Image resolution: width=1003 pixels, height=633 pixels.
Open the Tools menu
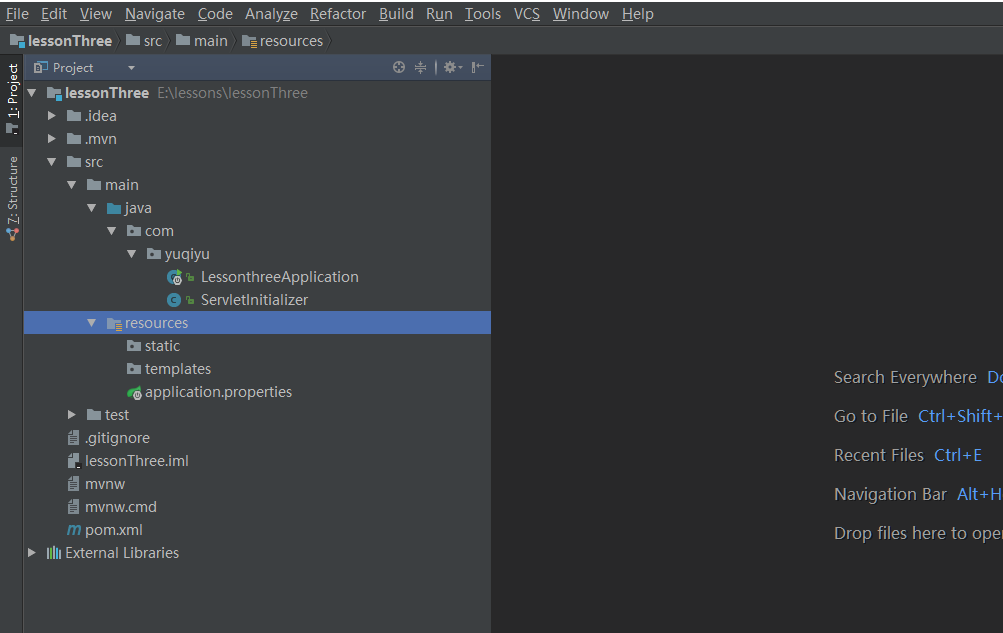482,13
